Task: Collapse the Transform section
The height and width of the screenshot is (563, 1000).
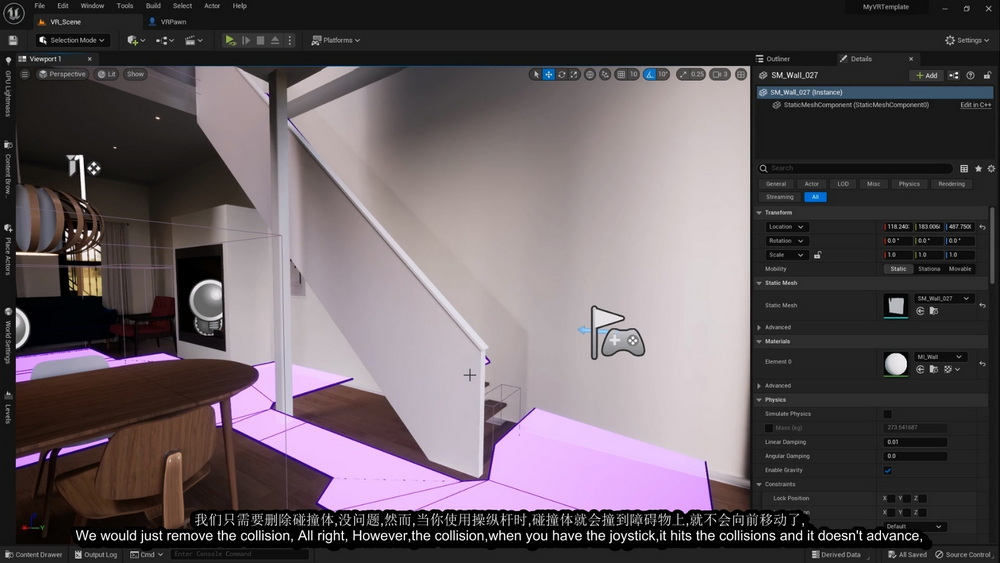Action: (x=759, y=213)
